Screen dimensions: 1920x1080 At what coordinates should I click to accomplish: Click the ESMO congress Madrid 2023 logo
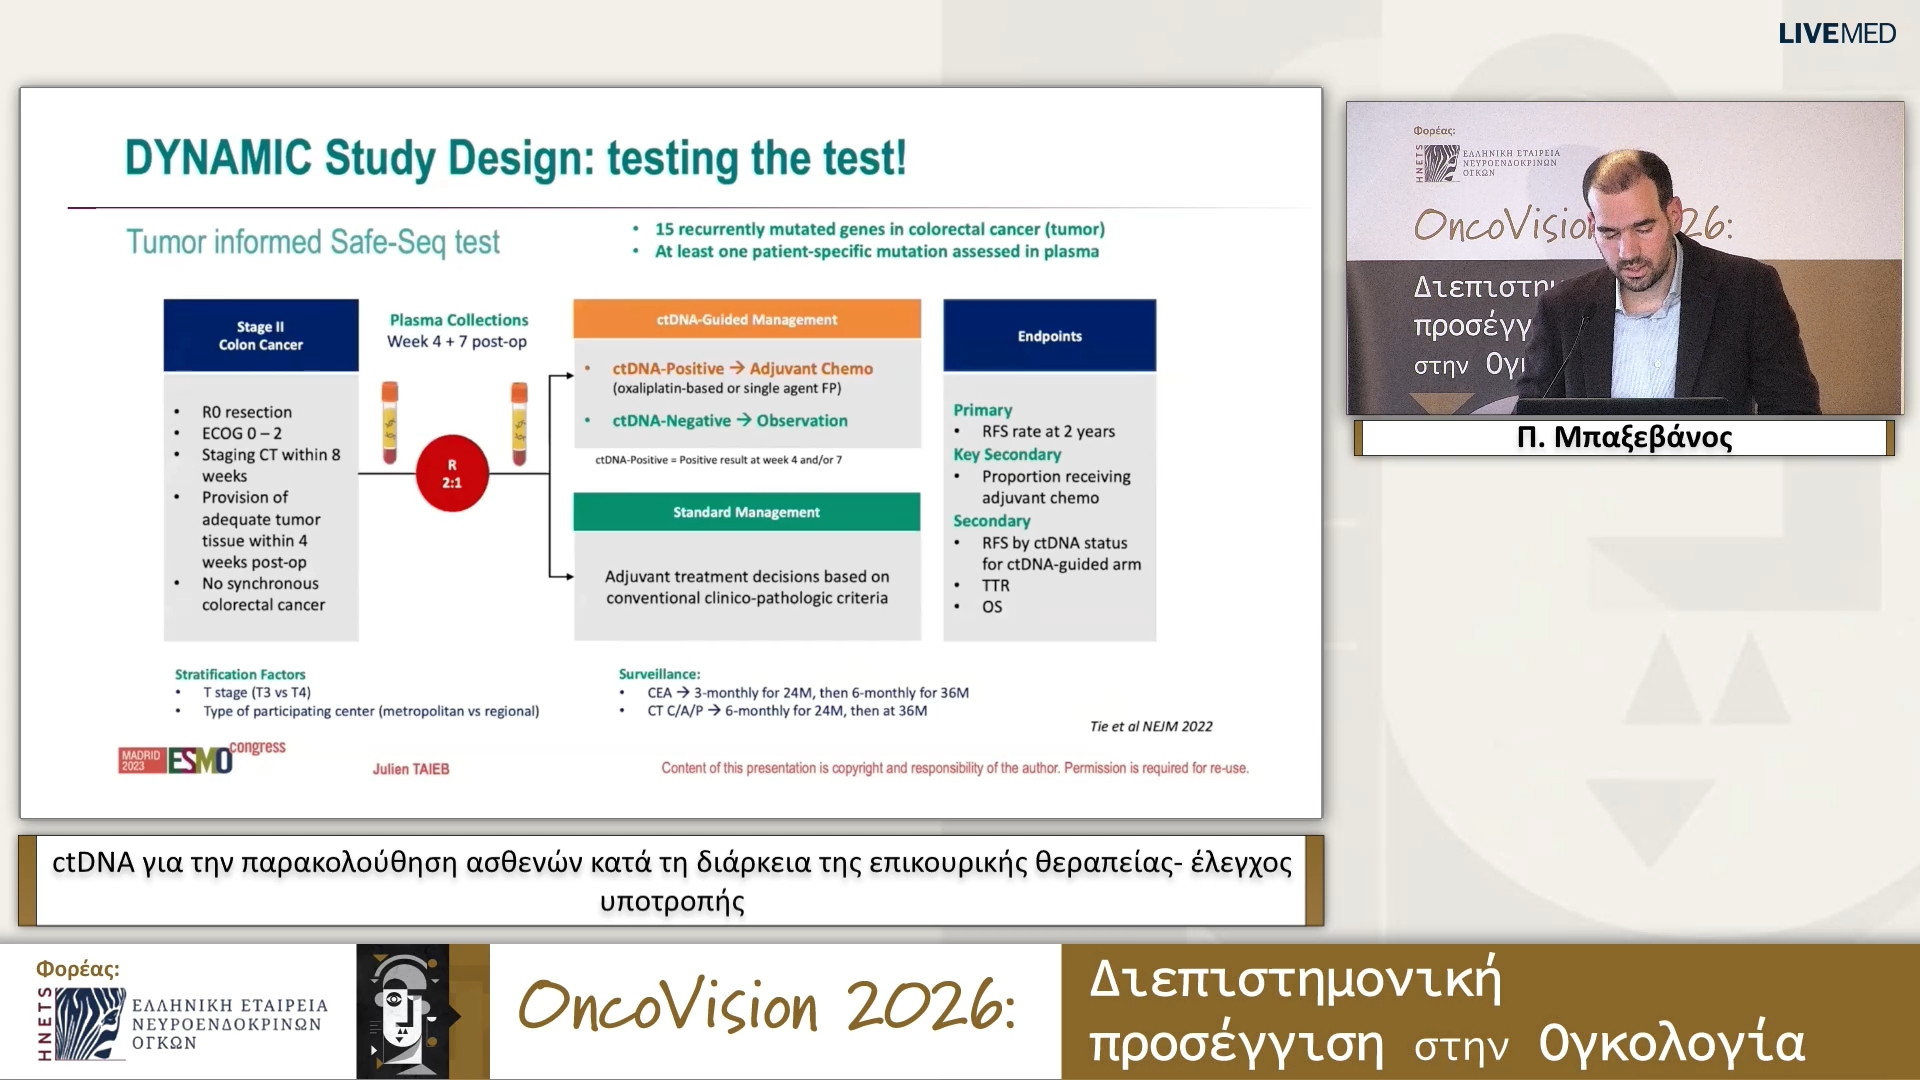[200, 759]
